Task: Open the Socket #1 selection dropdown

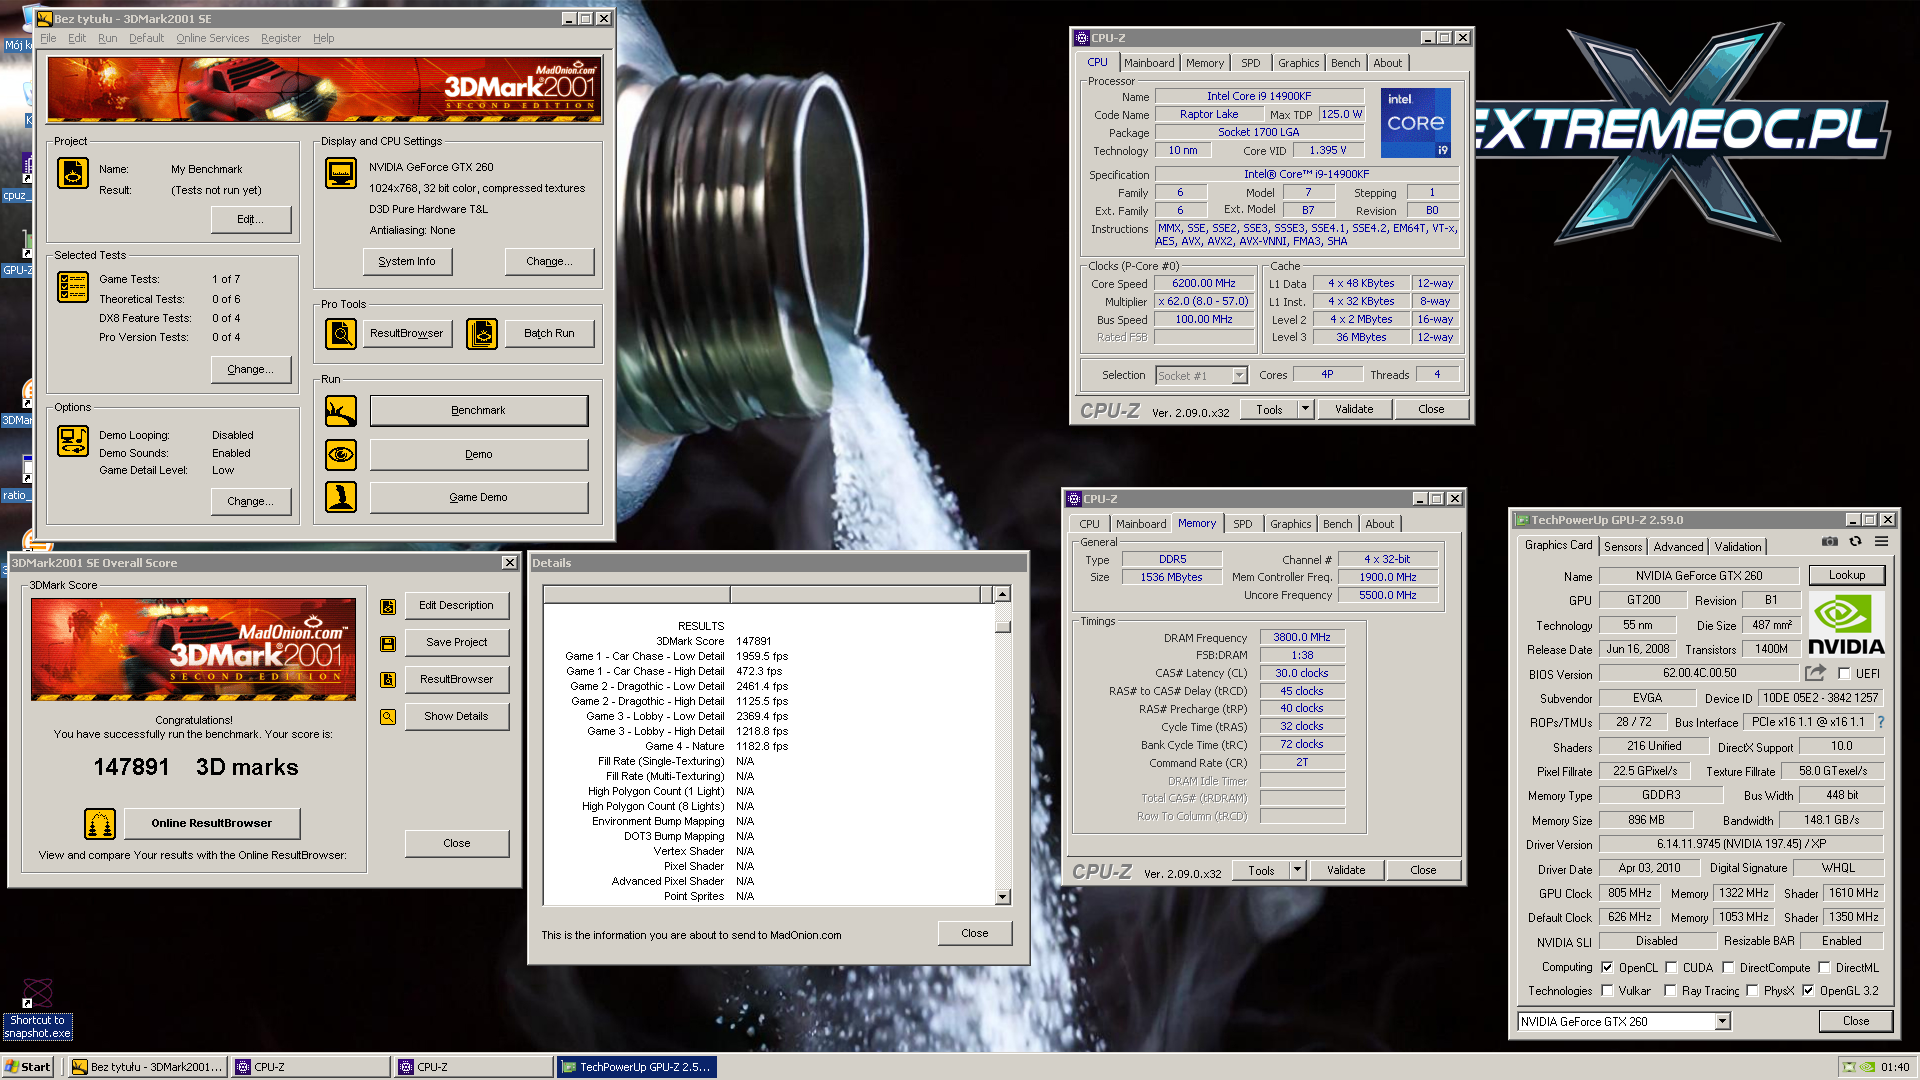Action: [1240, 376]
